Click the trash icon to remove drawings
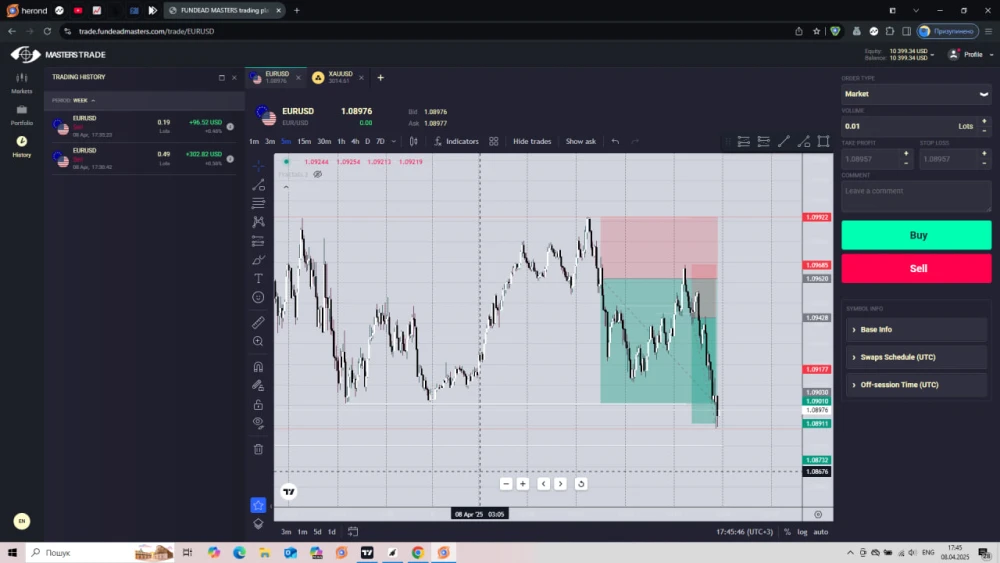Image resolution: width=1000 pixels, height=563 pixels. click(x=258, y=449)
